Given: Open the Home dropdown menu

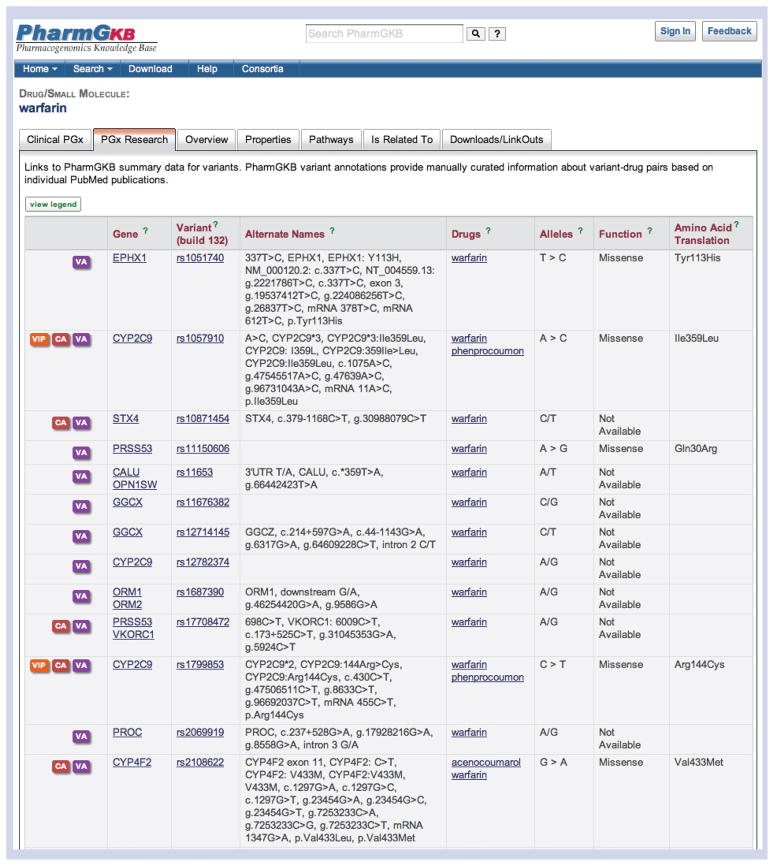Looking at the screenshot, I should click(x=40, y=69).
